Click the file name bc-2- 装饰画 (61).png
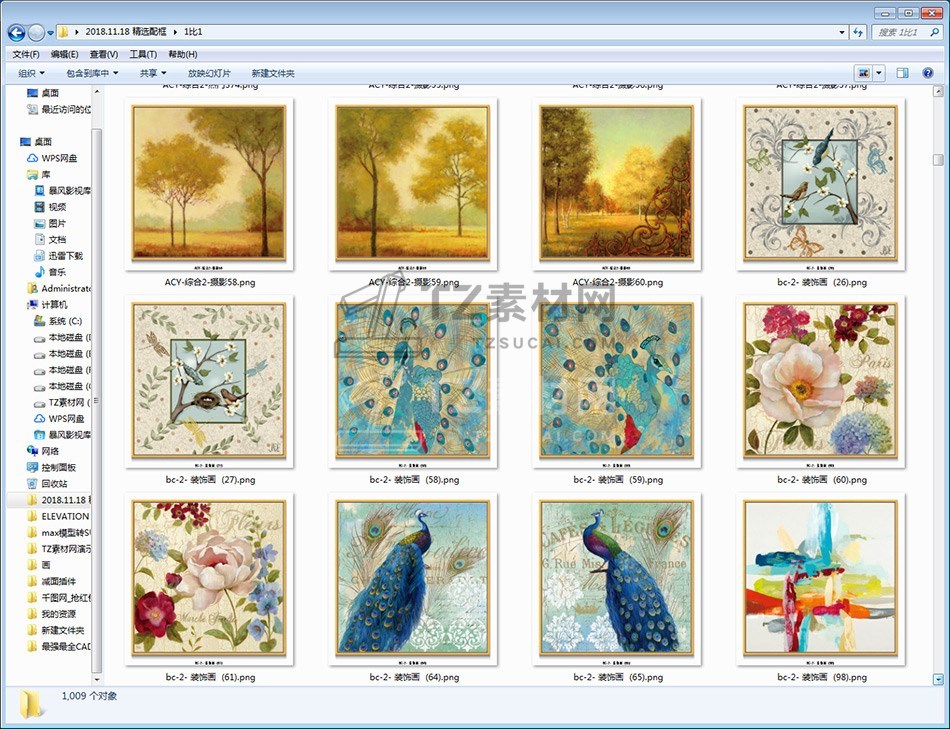The image size is (950, 729). 210,677
